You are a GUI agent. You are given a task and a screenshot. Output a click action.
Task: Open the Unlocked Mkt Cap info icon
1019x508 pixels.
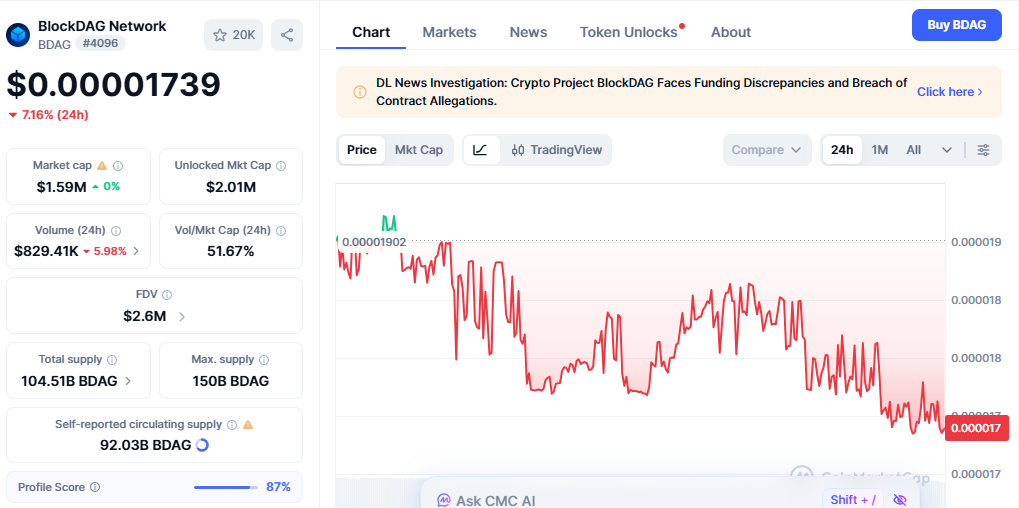[281, 166]
